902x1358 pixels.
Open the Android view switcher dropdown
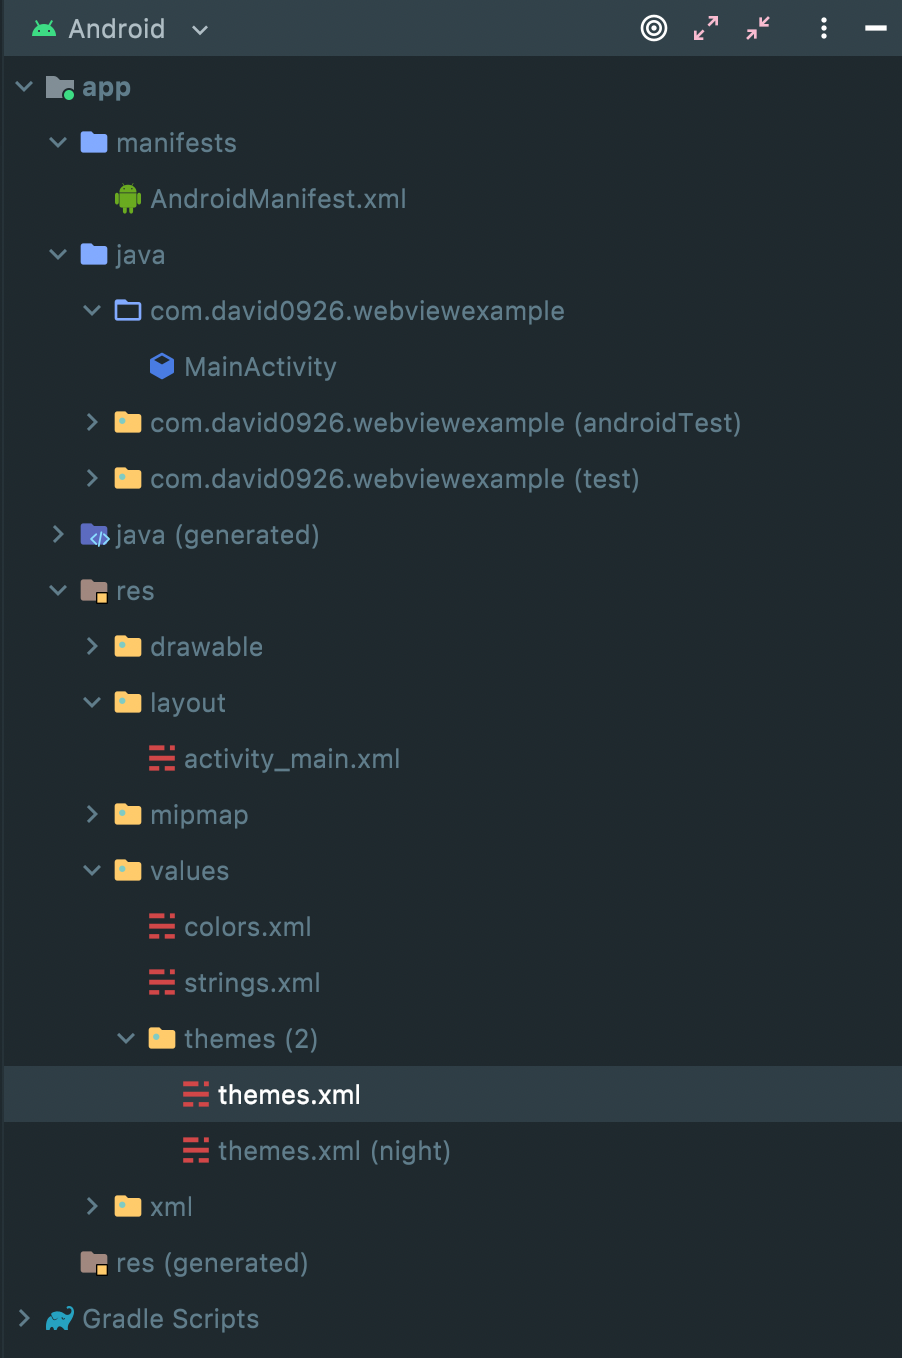coord(198,29)
